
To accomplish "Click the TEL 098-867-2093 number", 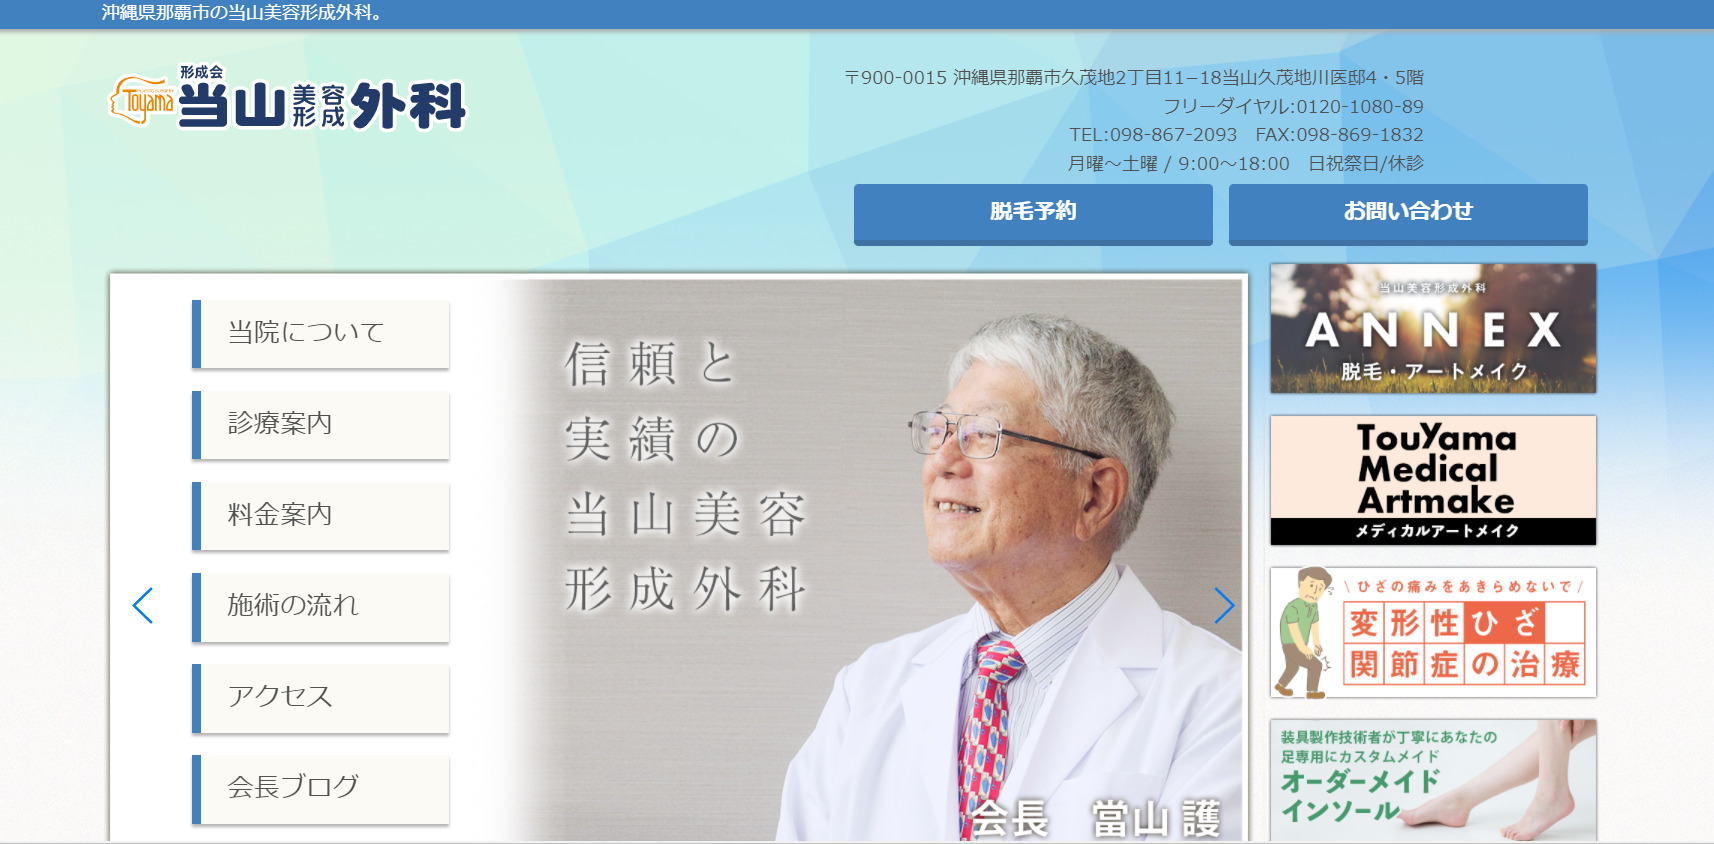I will click(x=1152, y=135).
